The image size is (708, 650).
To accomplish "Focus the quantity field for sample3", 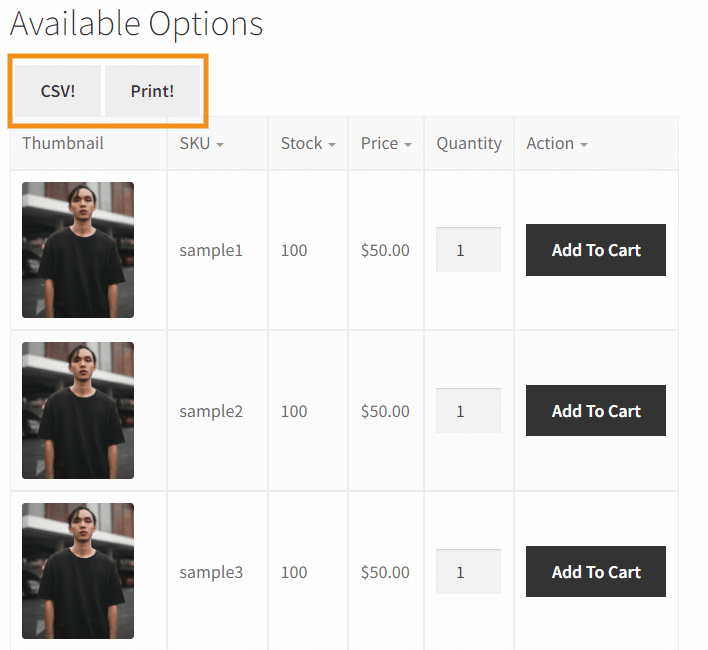I will tap(468, 572).
